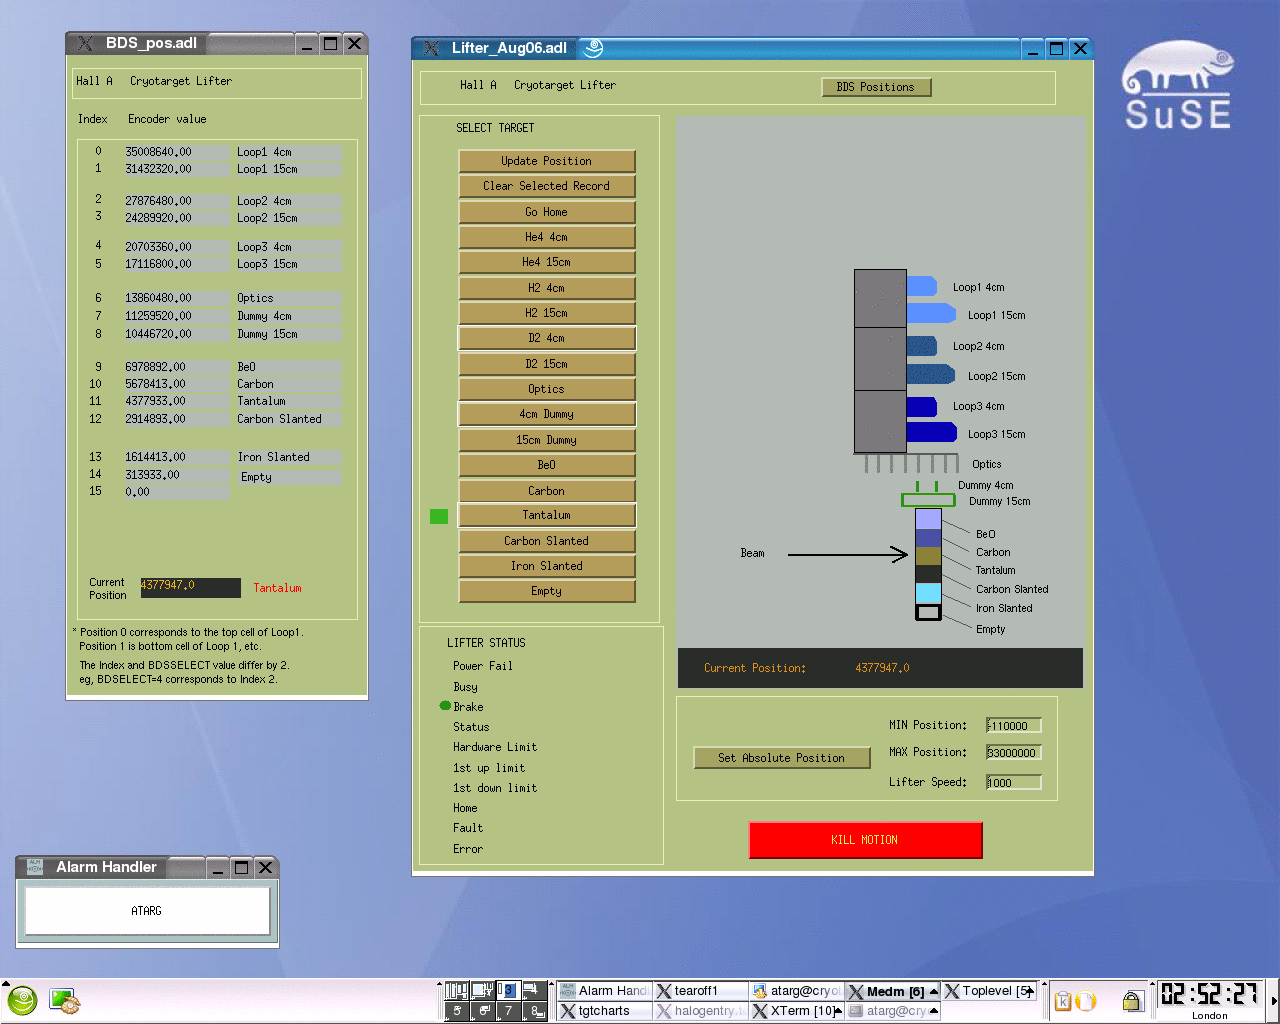This screenshot has height=1024, width=1280.
Task: Click the sticky icon in Lifter_Aug06.adl title bar
Action: [x=593, y=48]
